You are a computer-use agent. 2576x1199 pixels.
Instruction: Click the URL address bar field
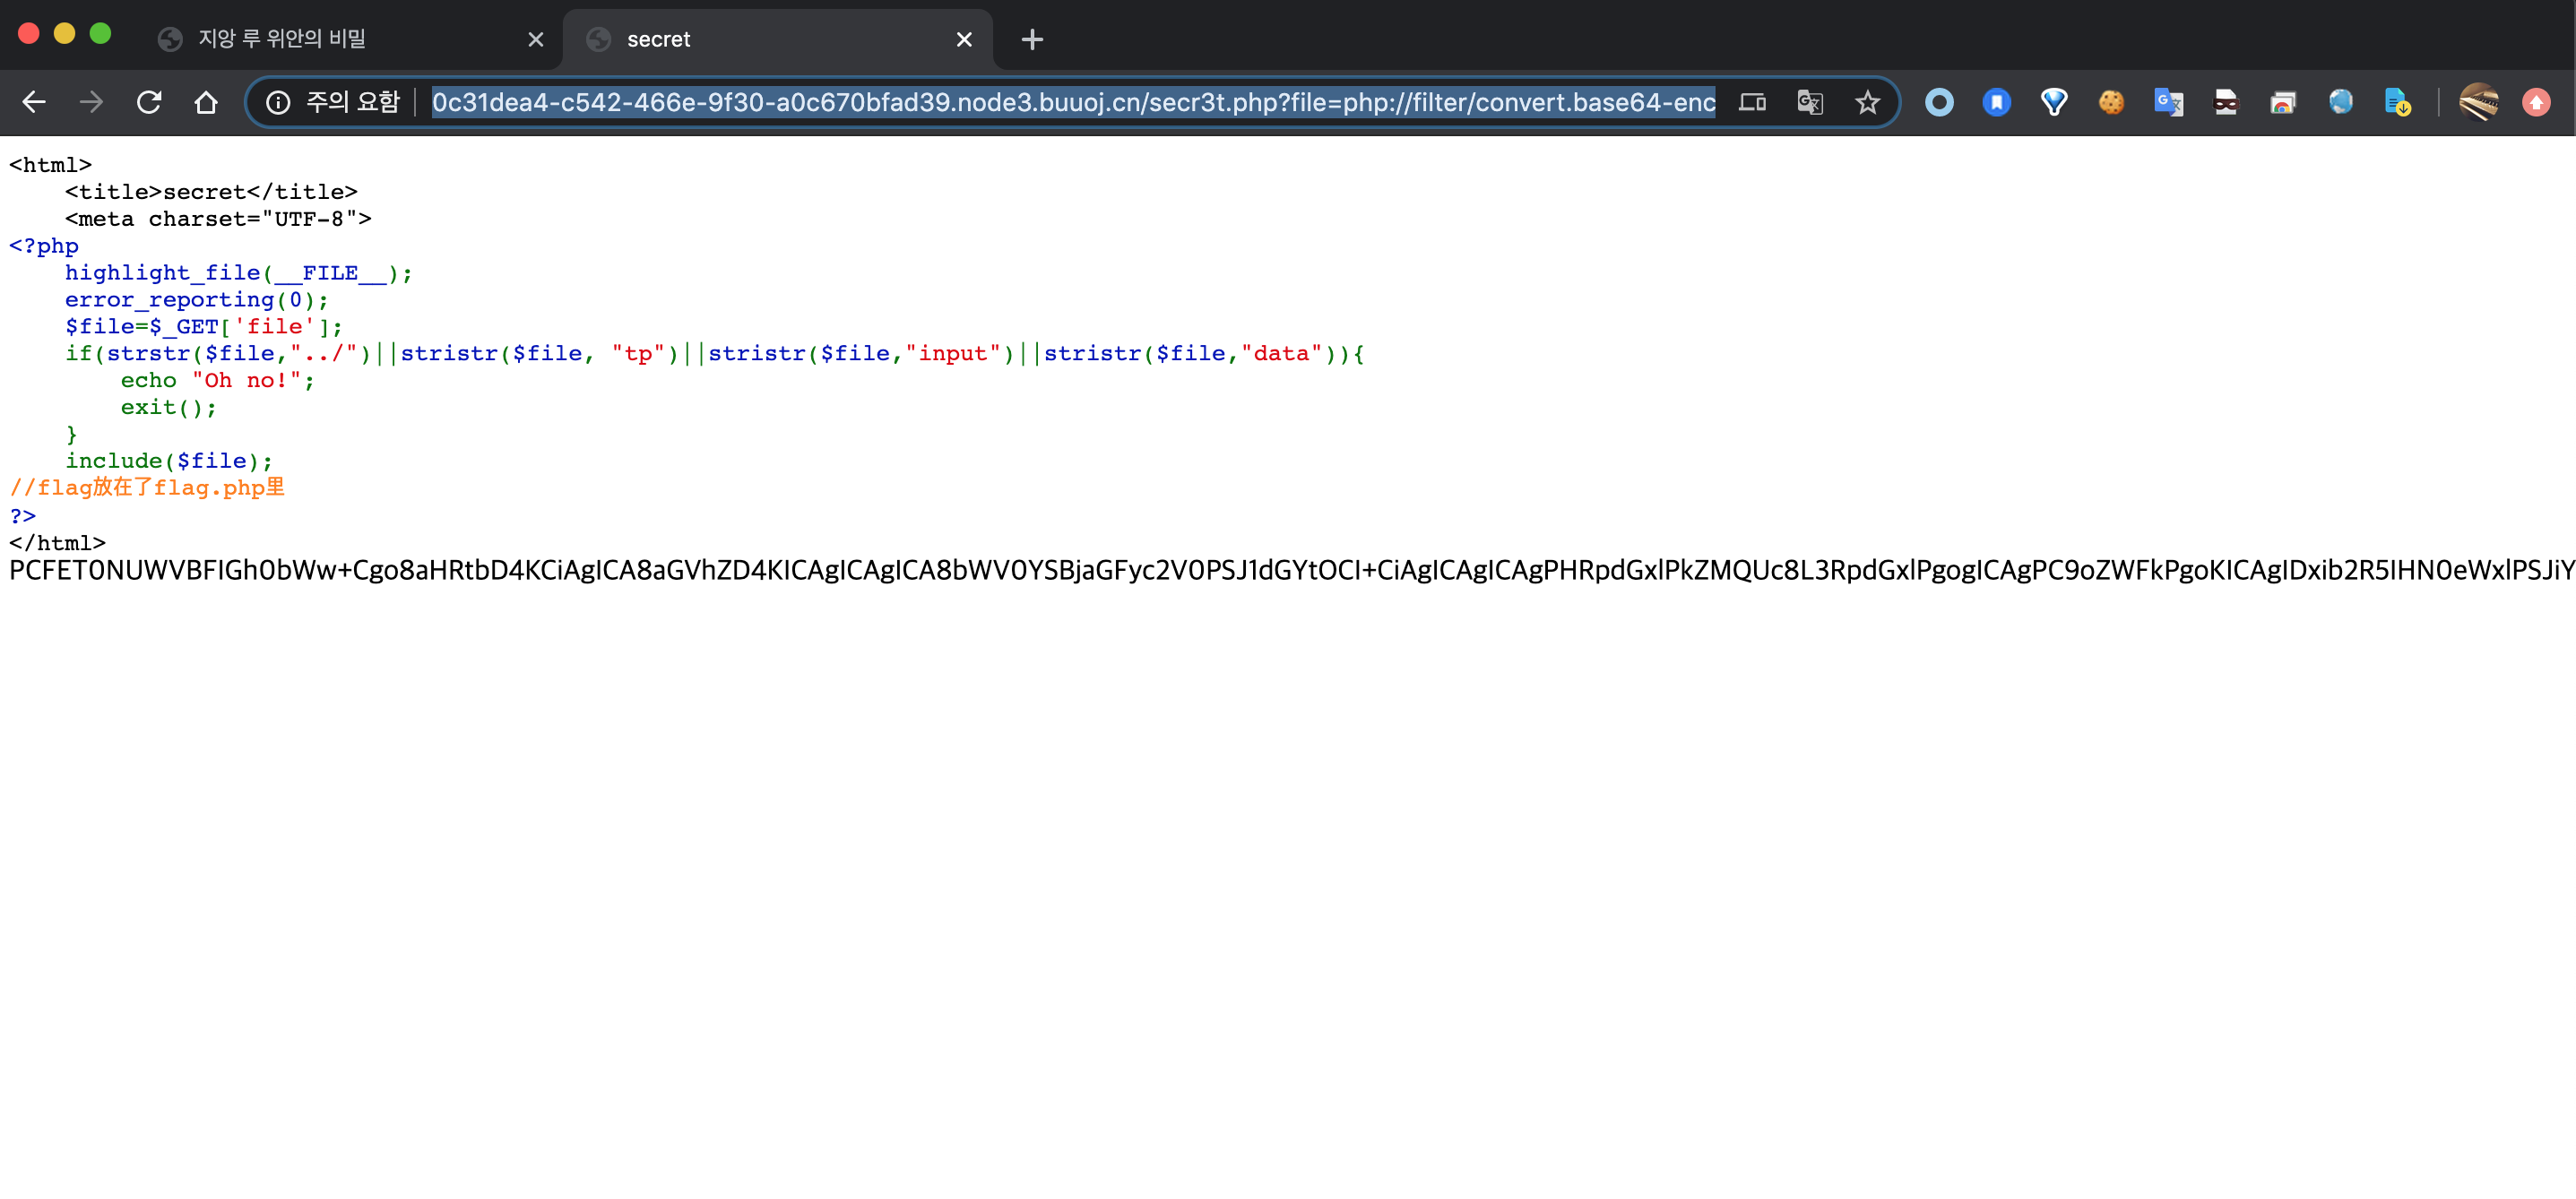tap(1072, 102)
